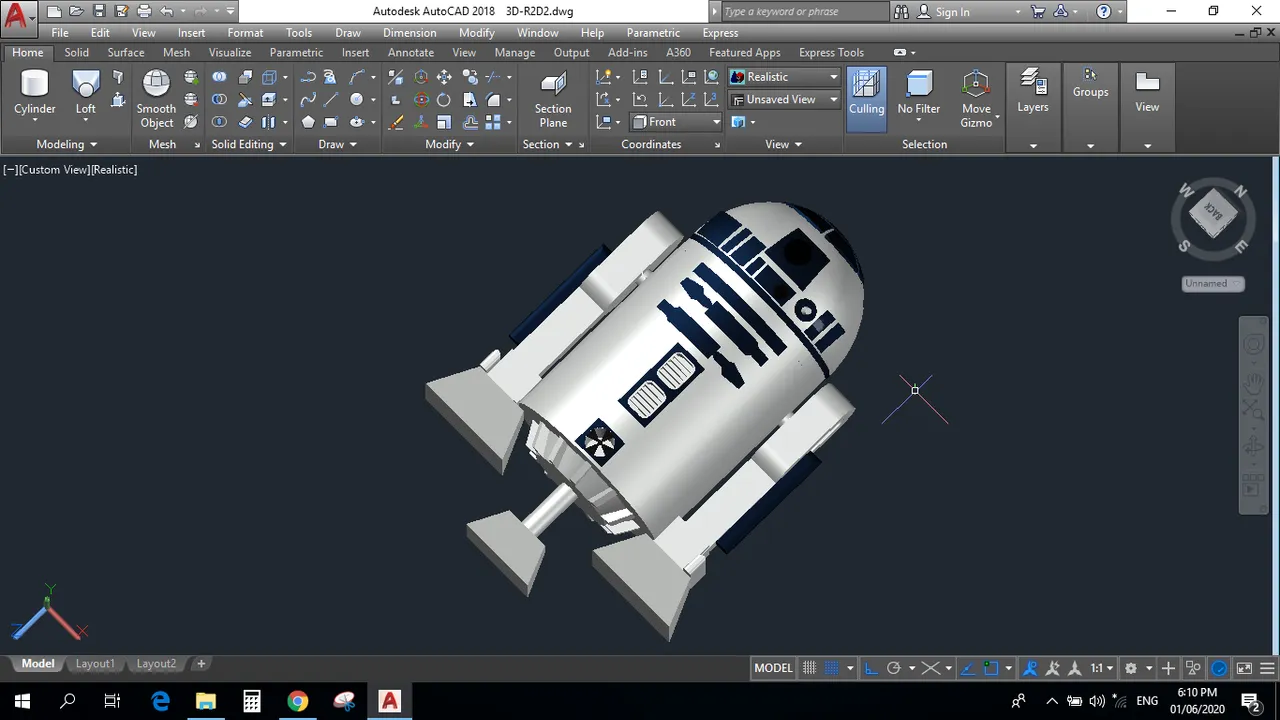Click the Unnamed UCS button below ViewCube
The width and height of the screenshot is (1280, 720).
point(1212,283)
